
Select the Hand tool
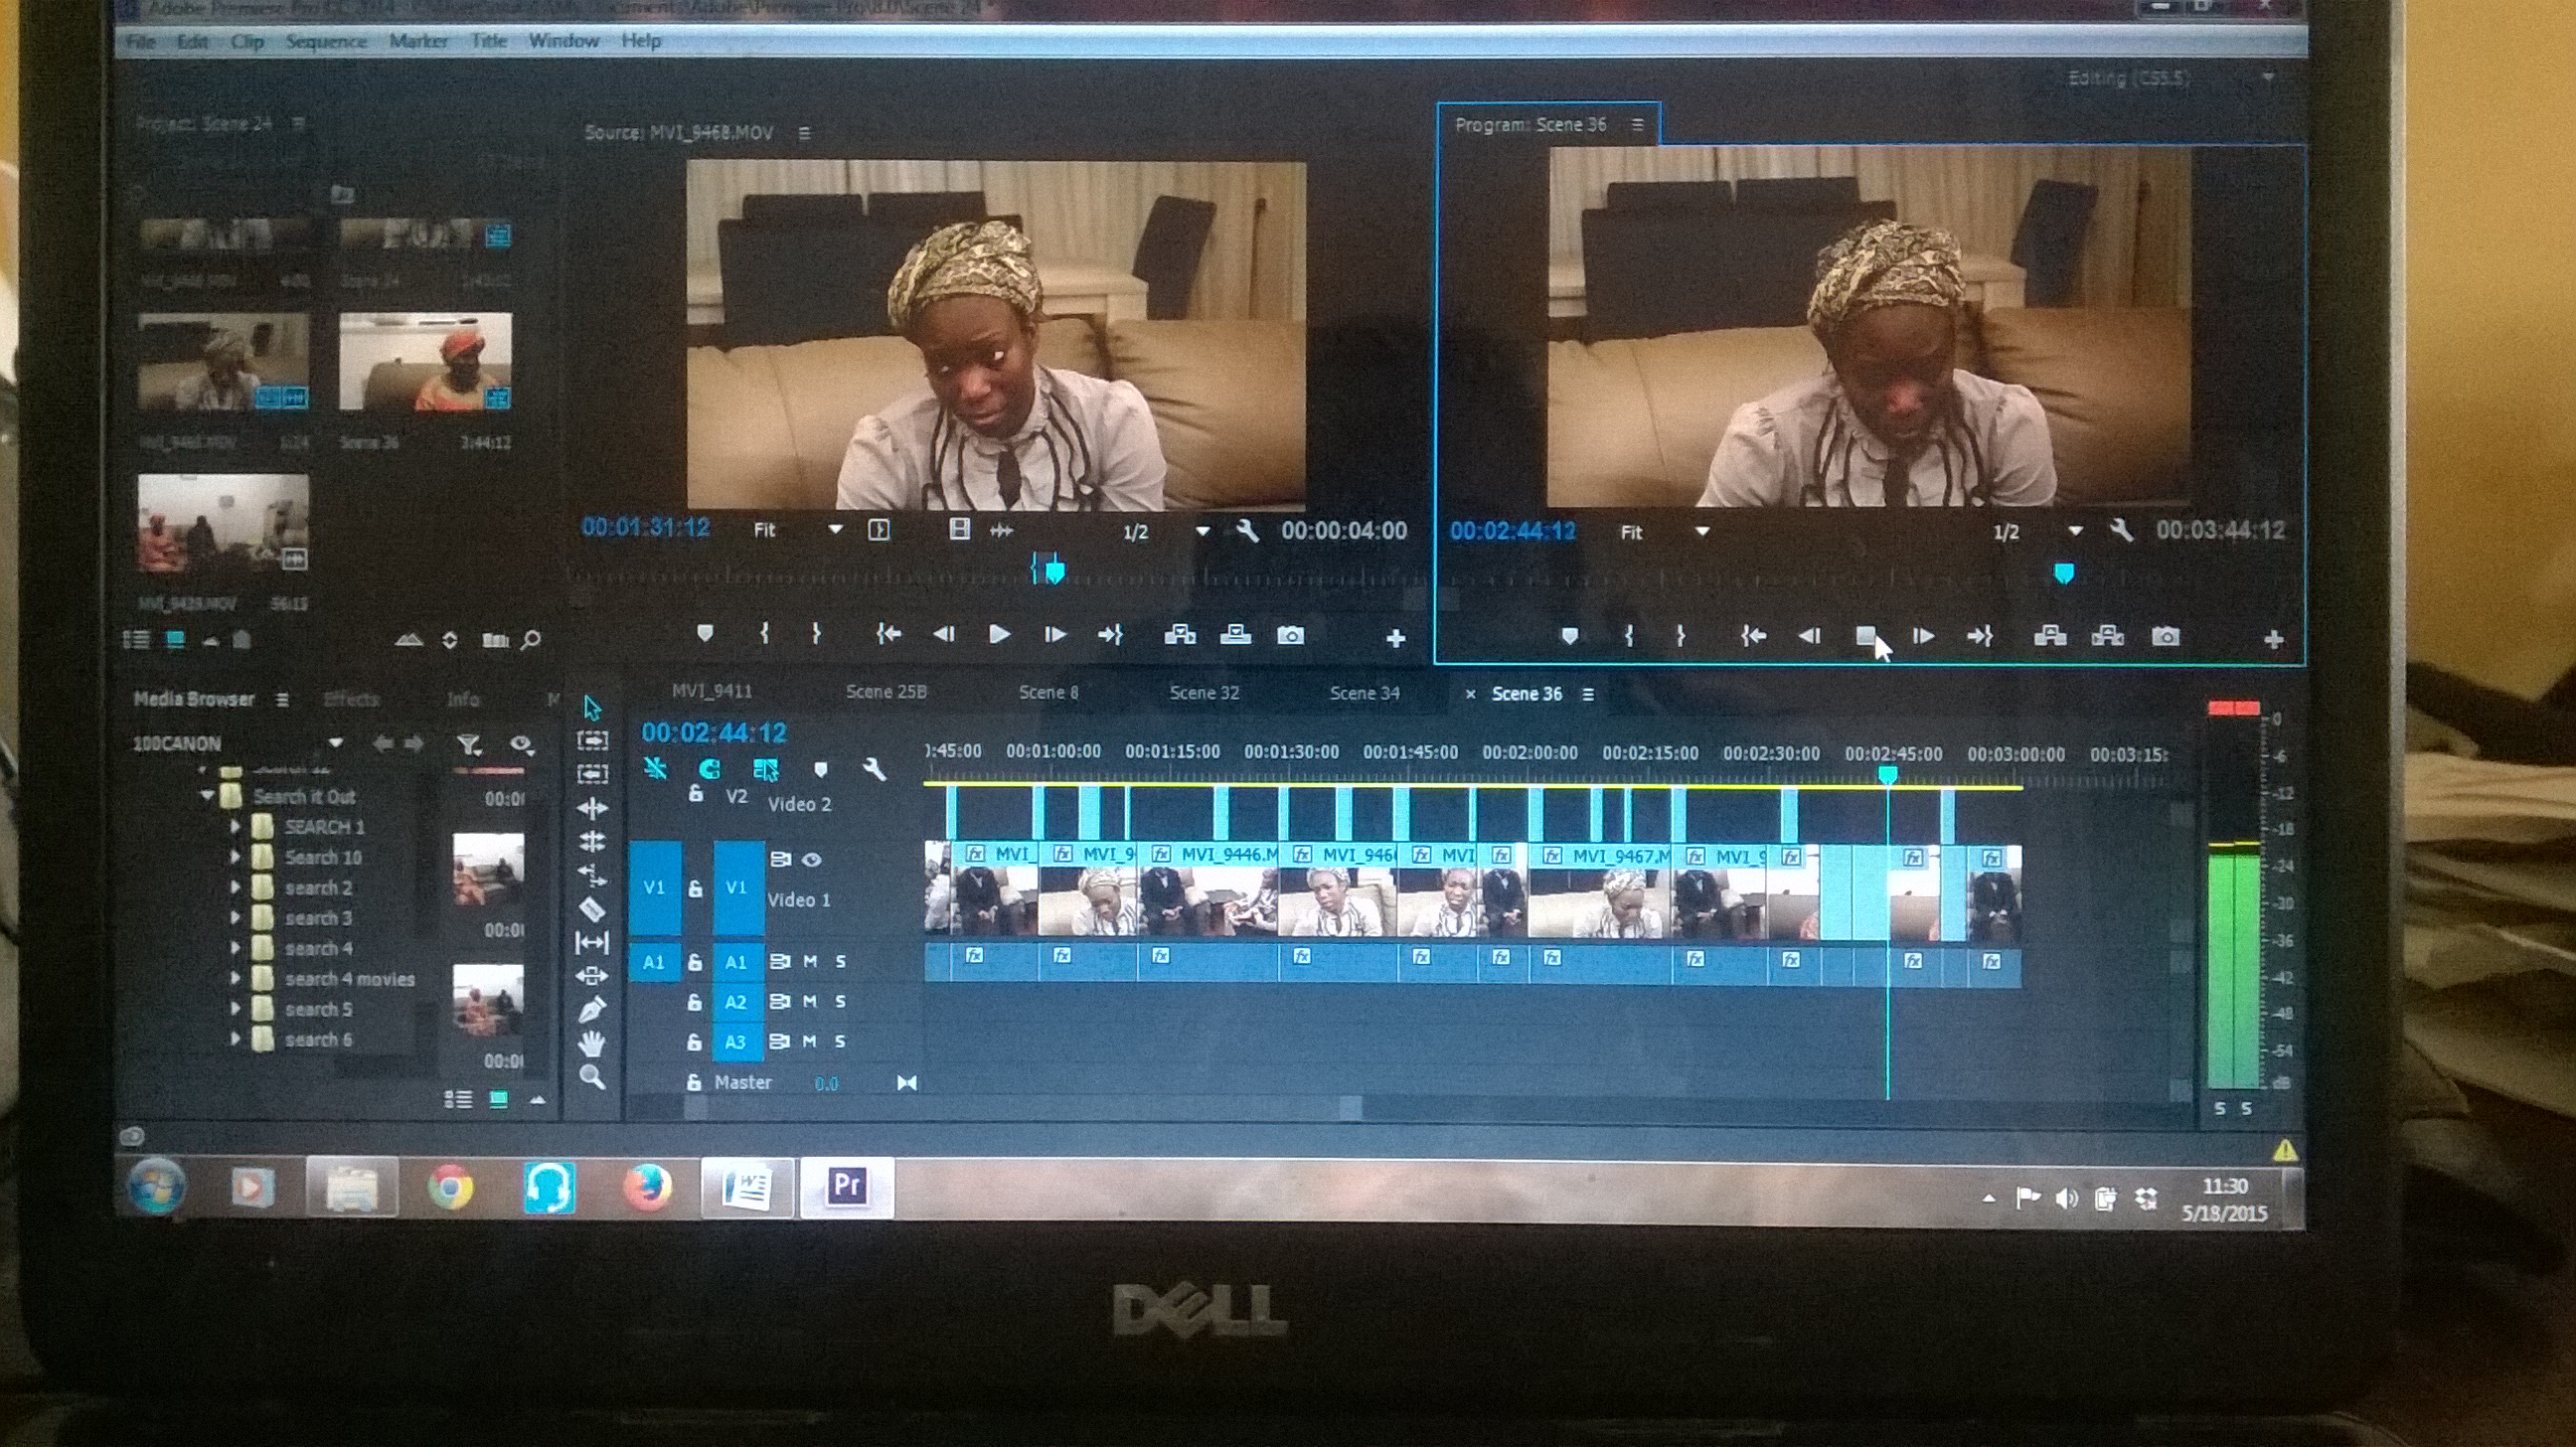pyautogui.click(x=592, y=1044)
